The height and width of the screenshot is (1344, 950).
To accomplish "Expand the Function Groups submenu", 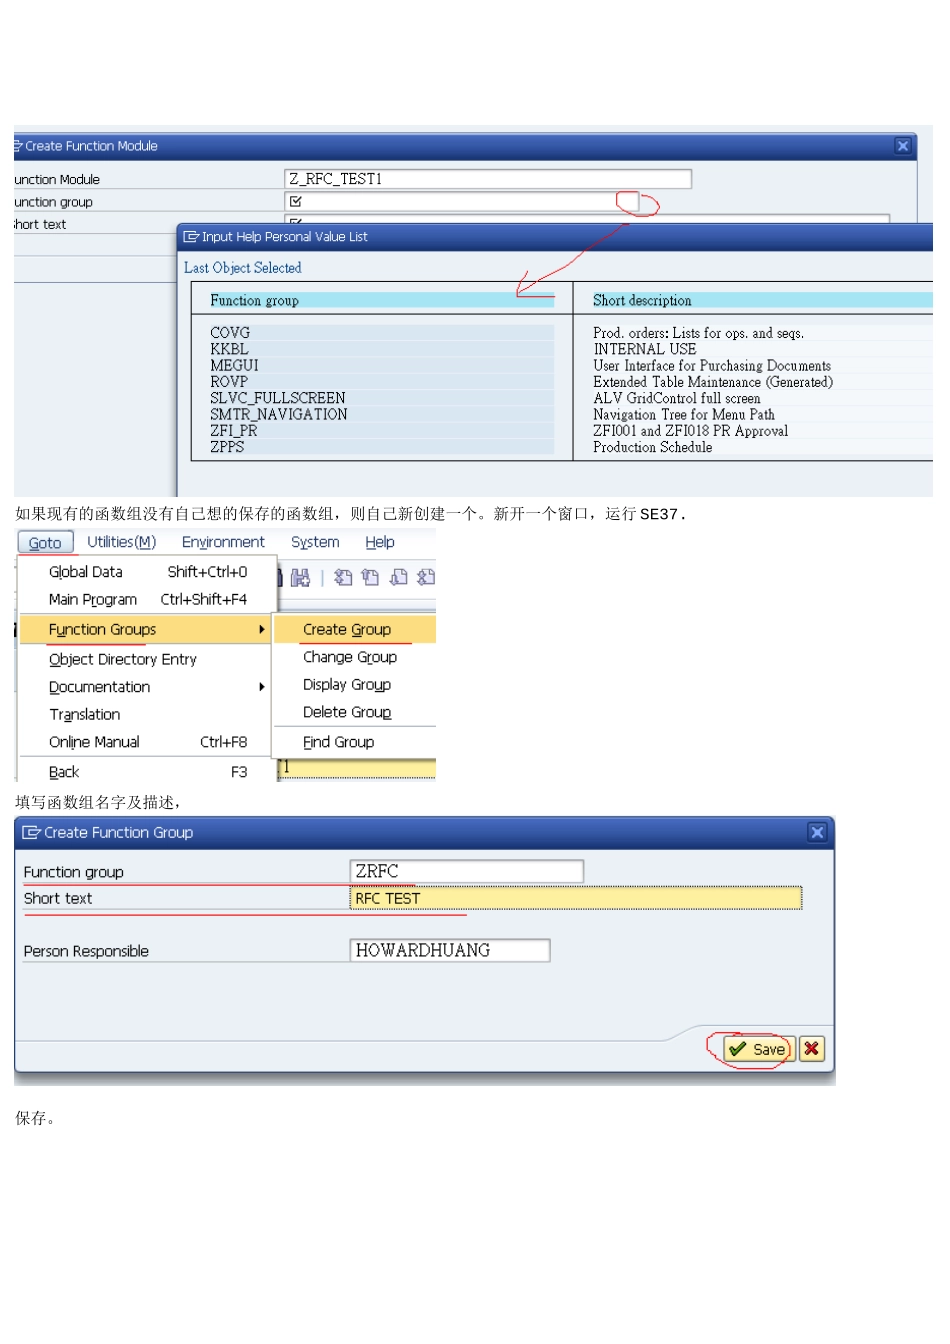I will point(146,629).
